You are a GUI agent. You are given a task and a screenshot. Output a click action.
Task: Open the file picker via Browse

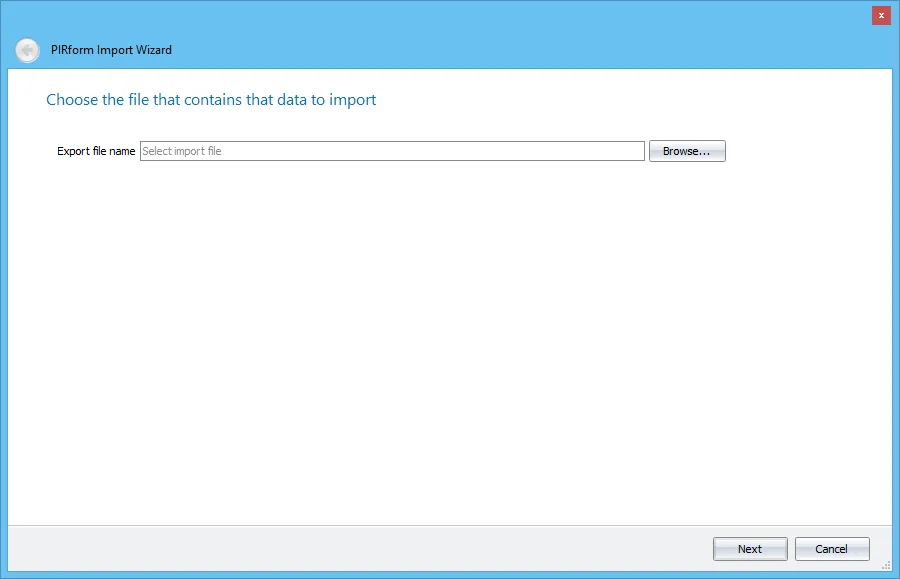click(x=686, y=150)
